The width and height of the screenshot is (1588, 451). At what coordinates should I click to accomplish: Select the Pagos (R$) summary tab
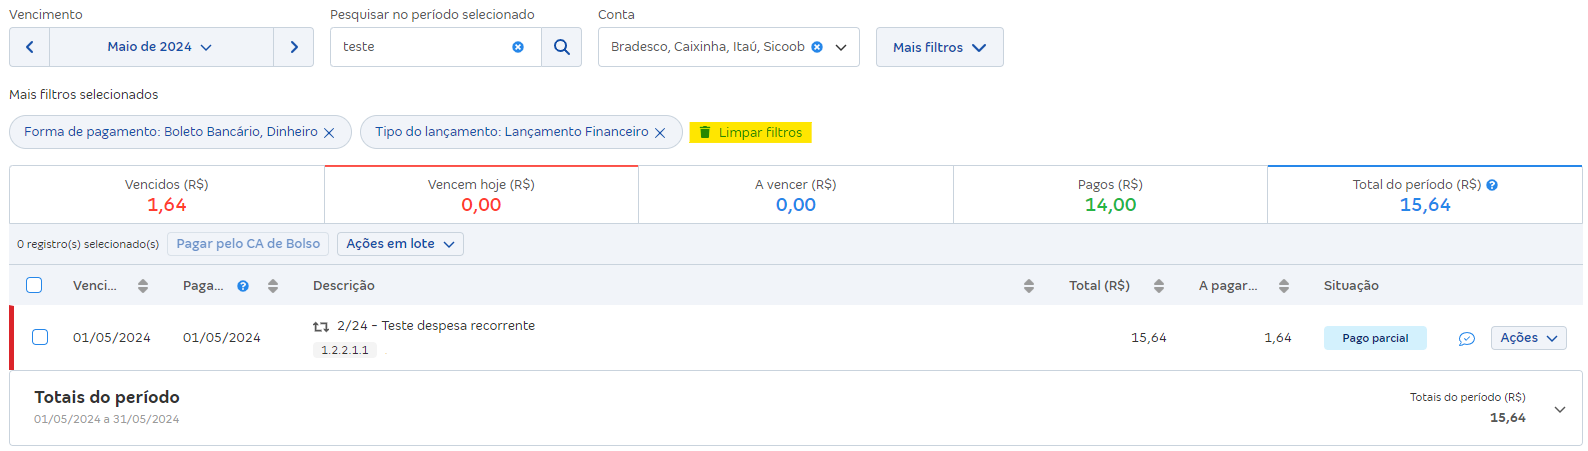[x=1110, y=195]
